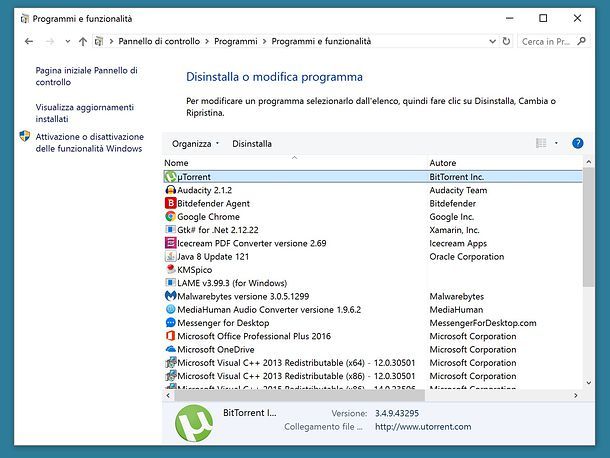Click the Icecream PDF Converter icon
The width and height of the screenshot is (610, 458).
coord(170,243)
